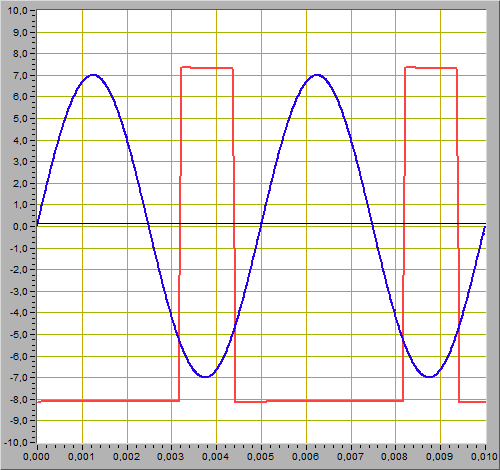Click the 4,0 vertical axis label
500x470 pixels.
(x=20, y=140)
